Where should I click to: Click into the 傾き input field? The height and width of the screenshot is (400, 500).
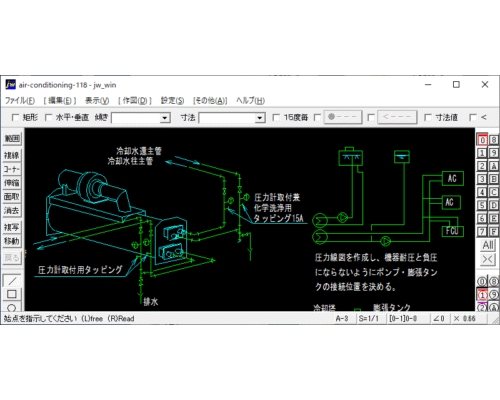click(136, 118)
